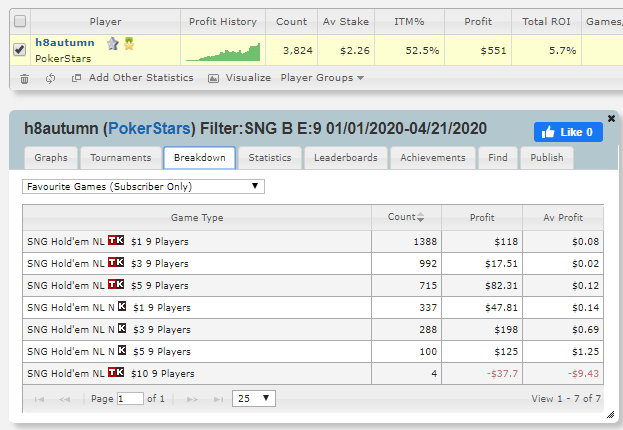Screen dimensions: 623x430
Task: Sort by the Game Type column header
Action: pyautogui.click(x=197, y=217)
